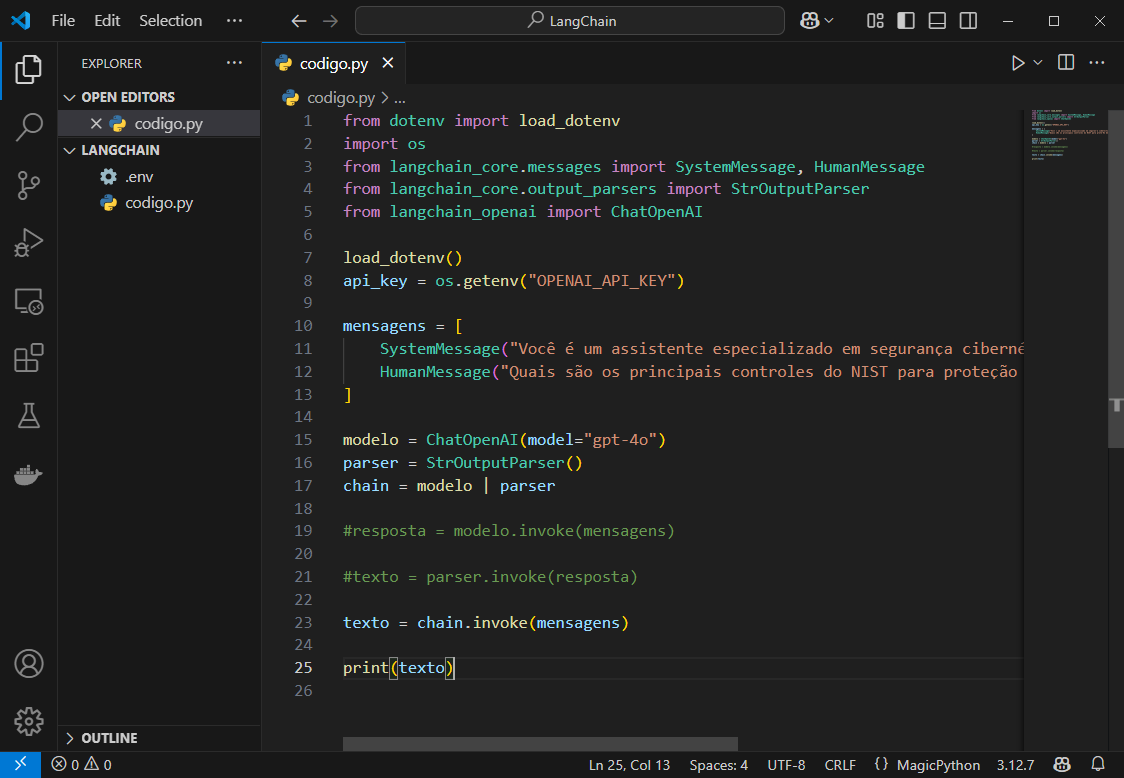Open the Selection menu
The width and height of the screenshot is (1124, 778).
(x=171, y=21)
